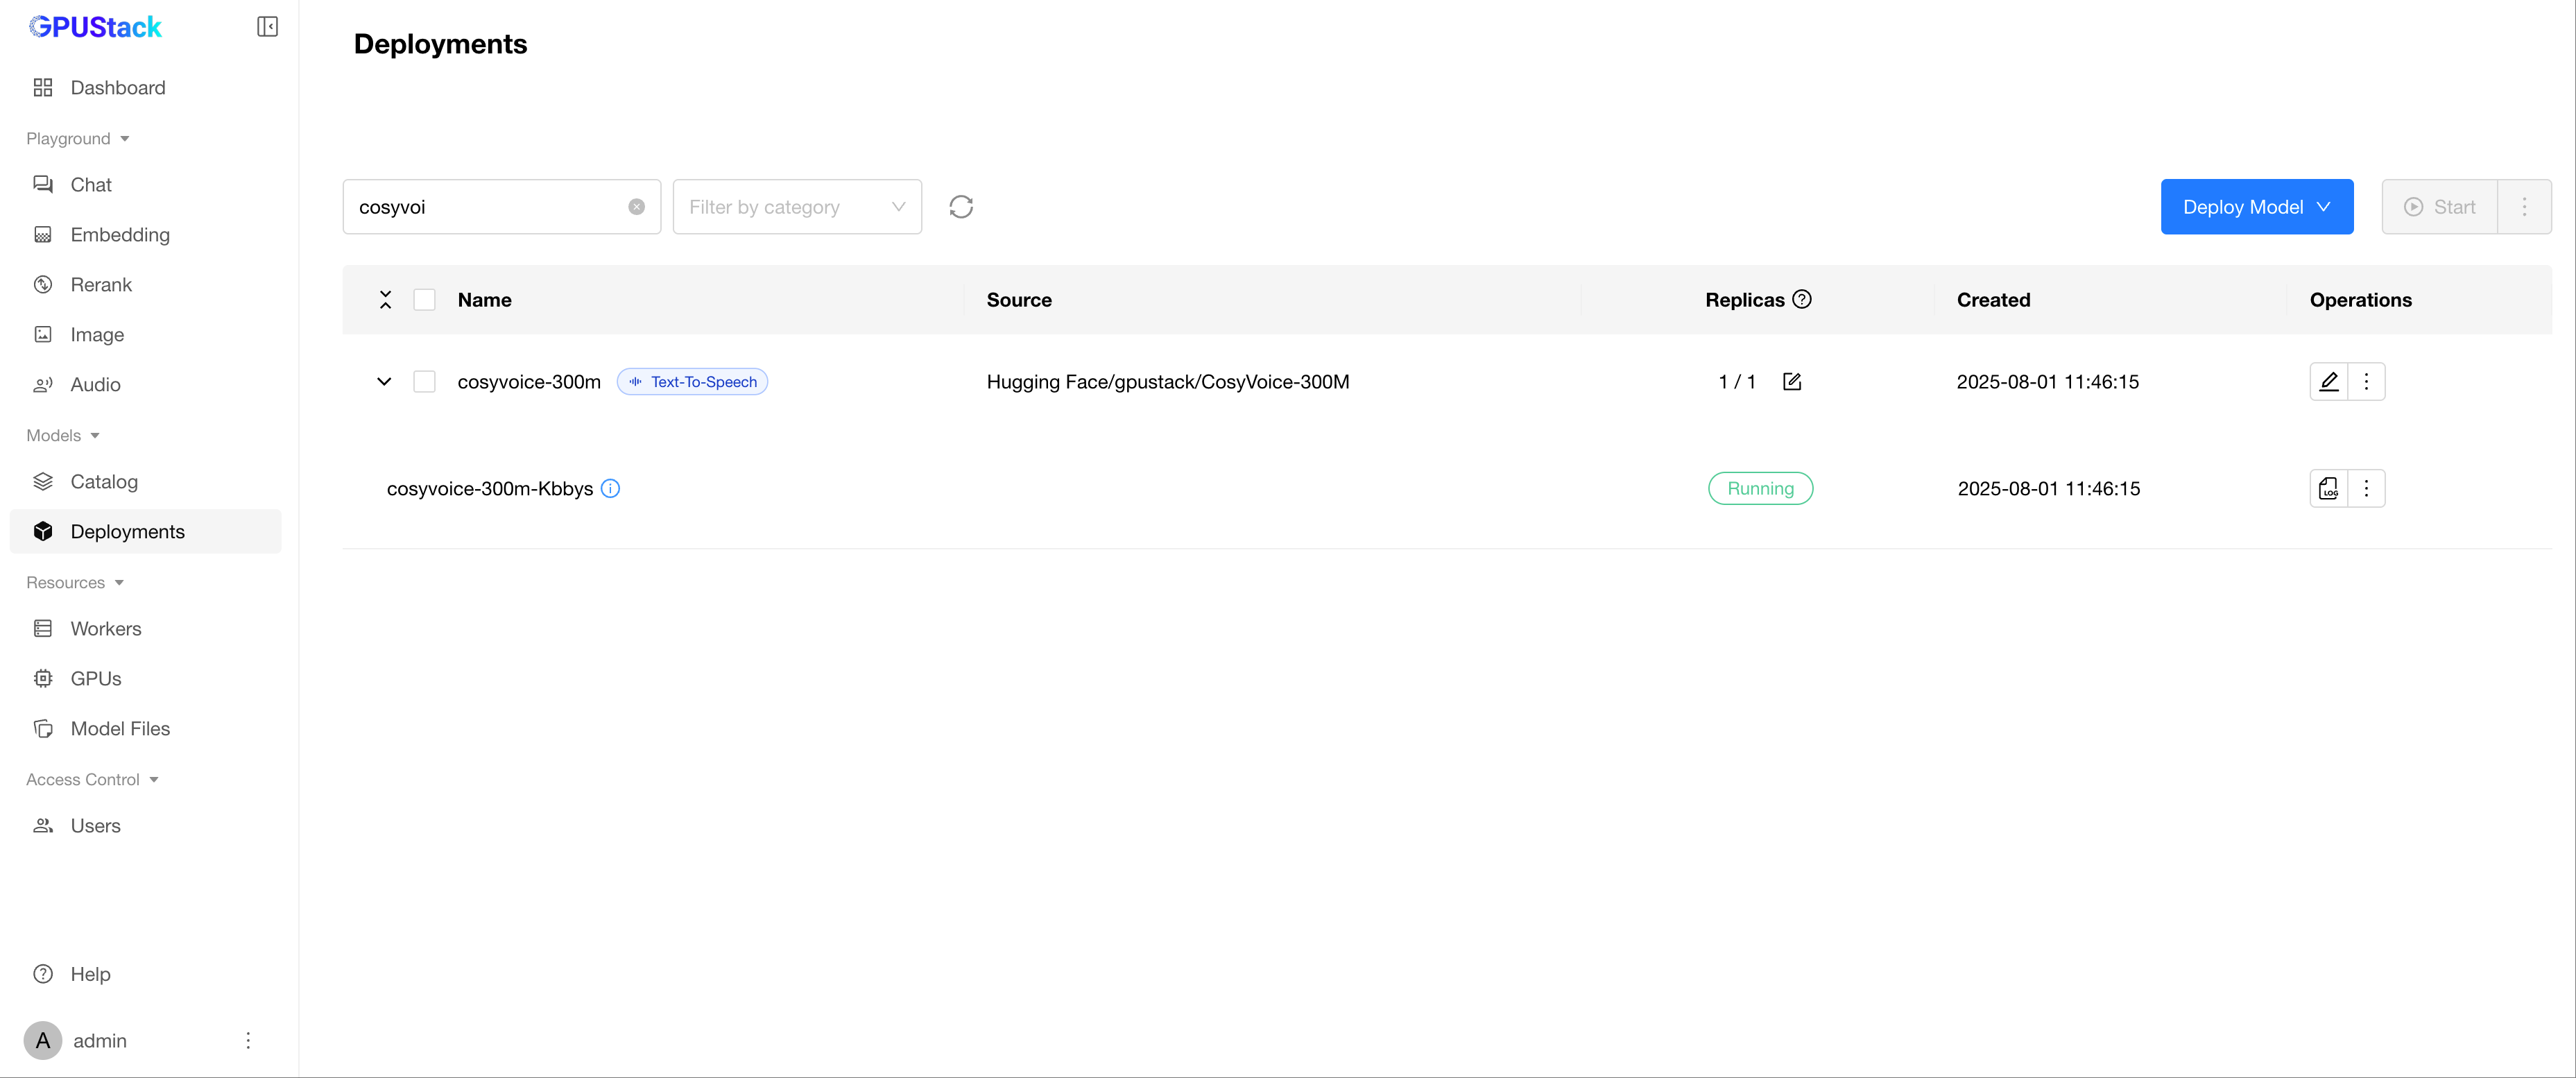Check the select-all checkbox in table header
Viewport: 2576px width, 1078px height.
point(424,300)
